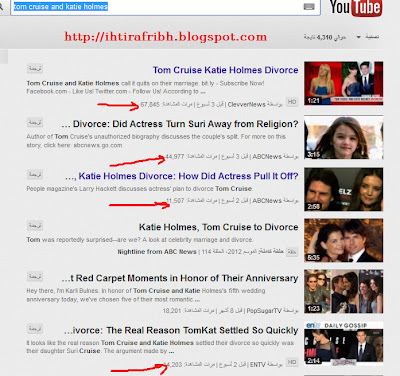Click the 18,201 views count text
Image resolution: width=400 pixels, height=376 pixels.
(172, 311)
